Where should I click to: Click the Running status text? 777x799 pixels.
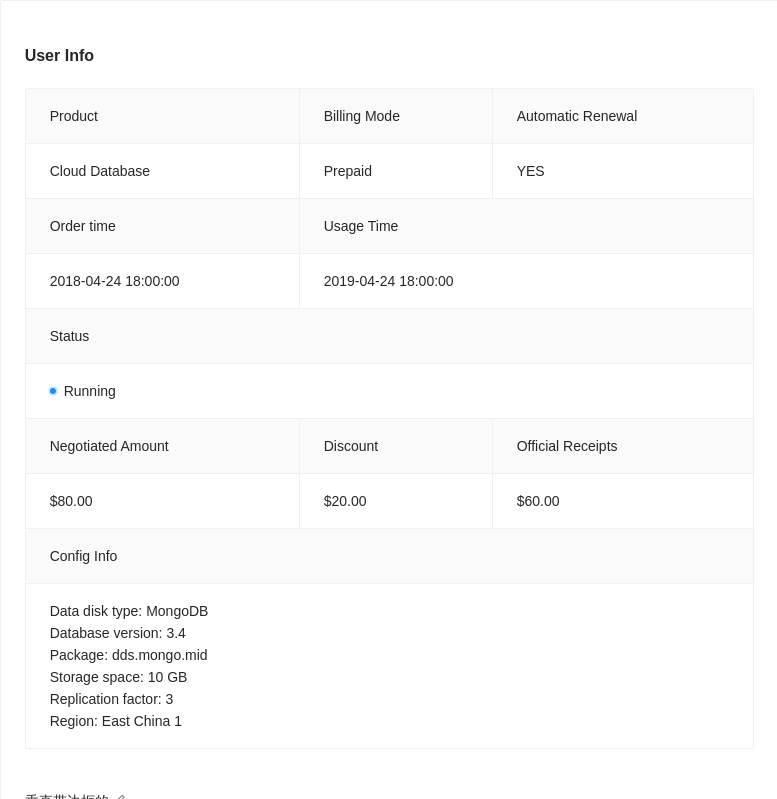89,391
